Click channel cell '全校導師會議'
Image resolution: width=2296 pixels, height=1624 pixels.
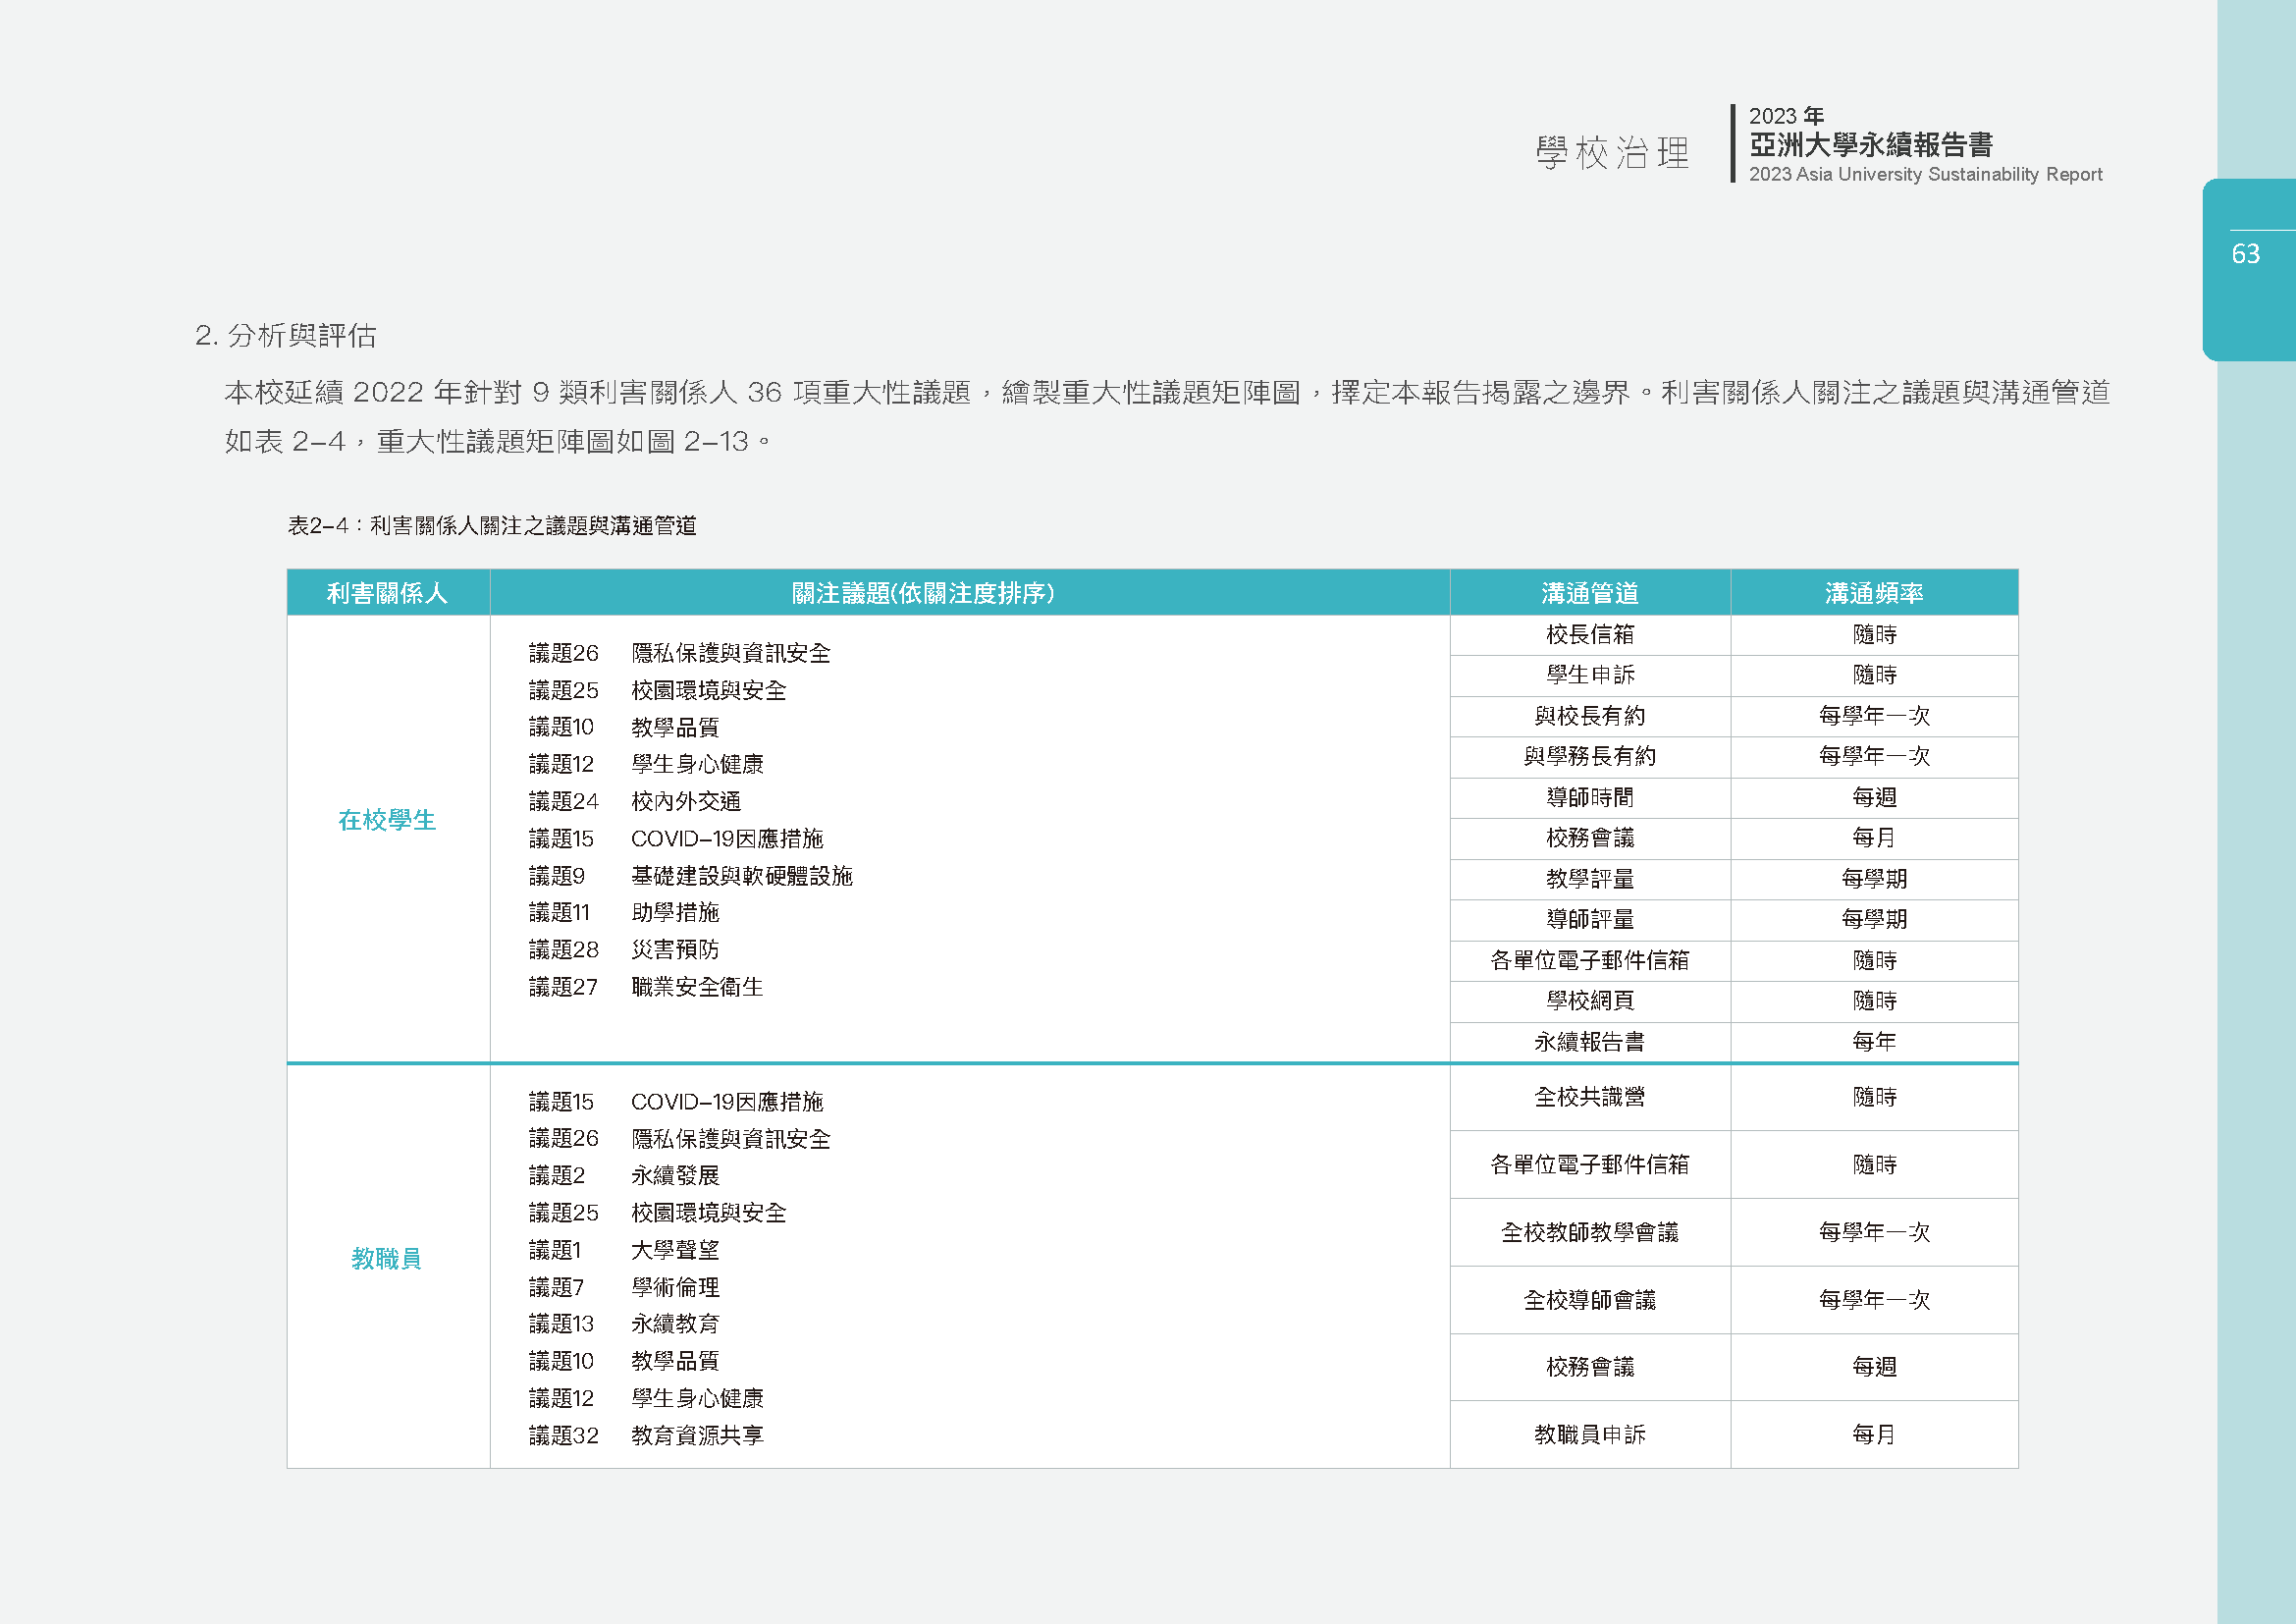click(1590, 1300)
